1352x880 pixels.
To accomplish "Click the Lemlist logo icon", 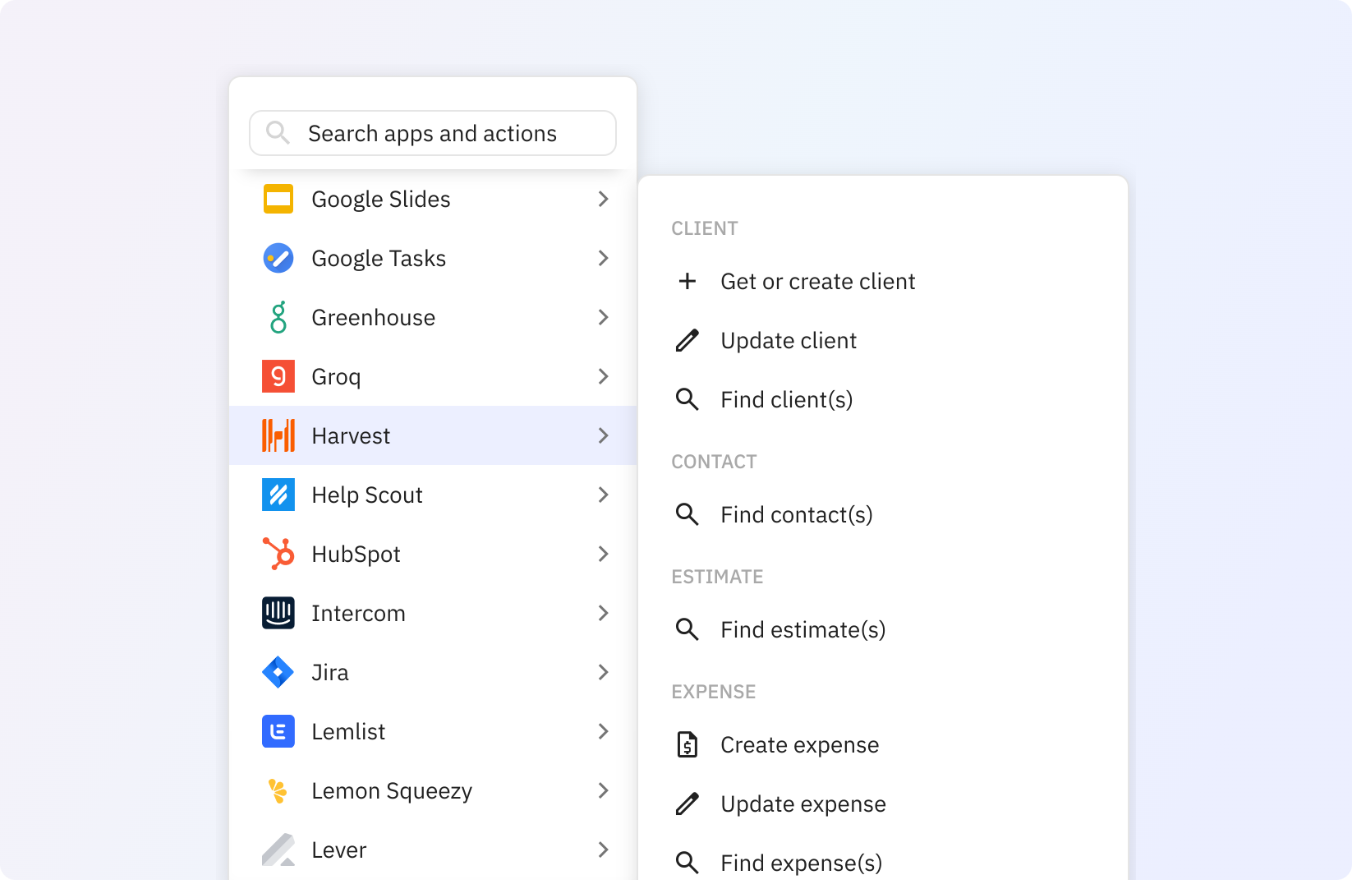I will [x=278, y=732].
